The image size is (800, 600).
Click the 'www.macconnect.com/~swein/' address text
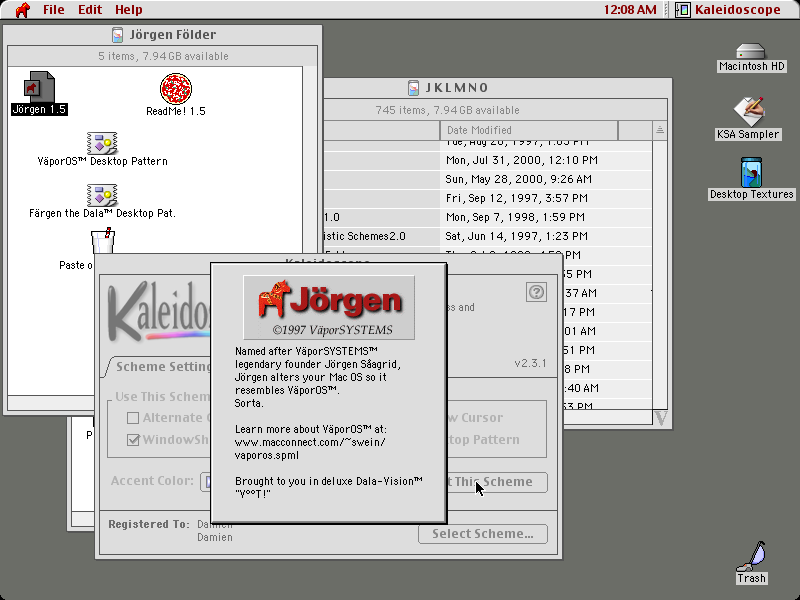point(310,442)
